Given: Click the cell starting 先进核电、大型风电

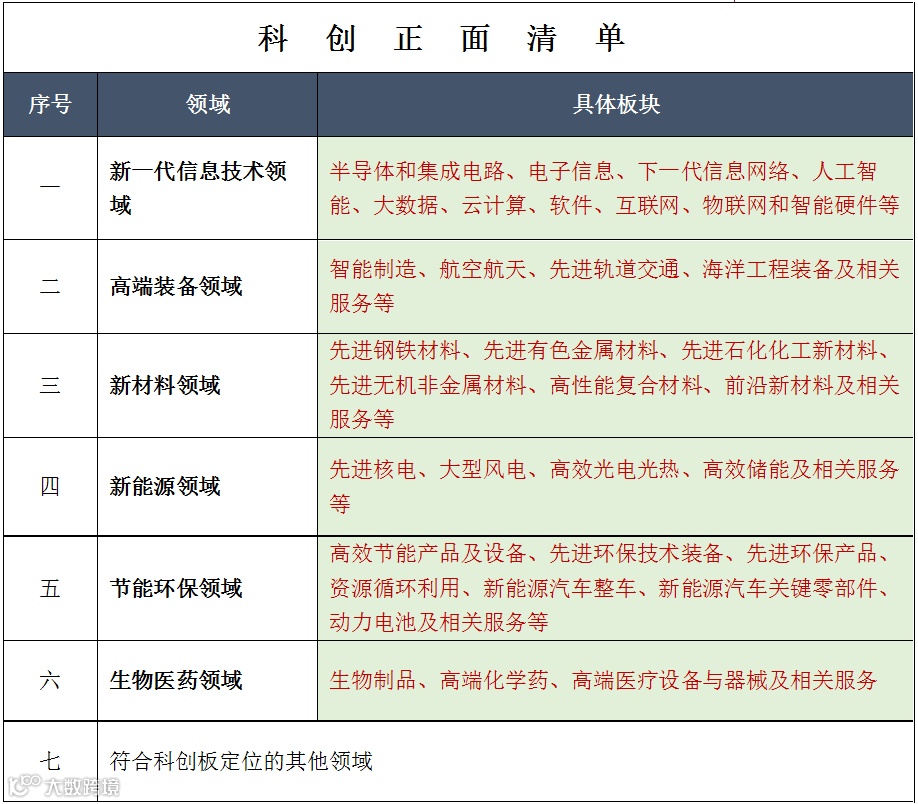Looking at the screenshot, I should coord(615,486).
